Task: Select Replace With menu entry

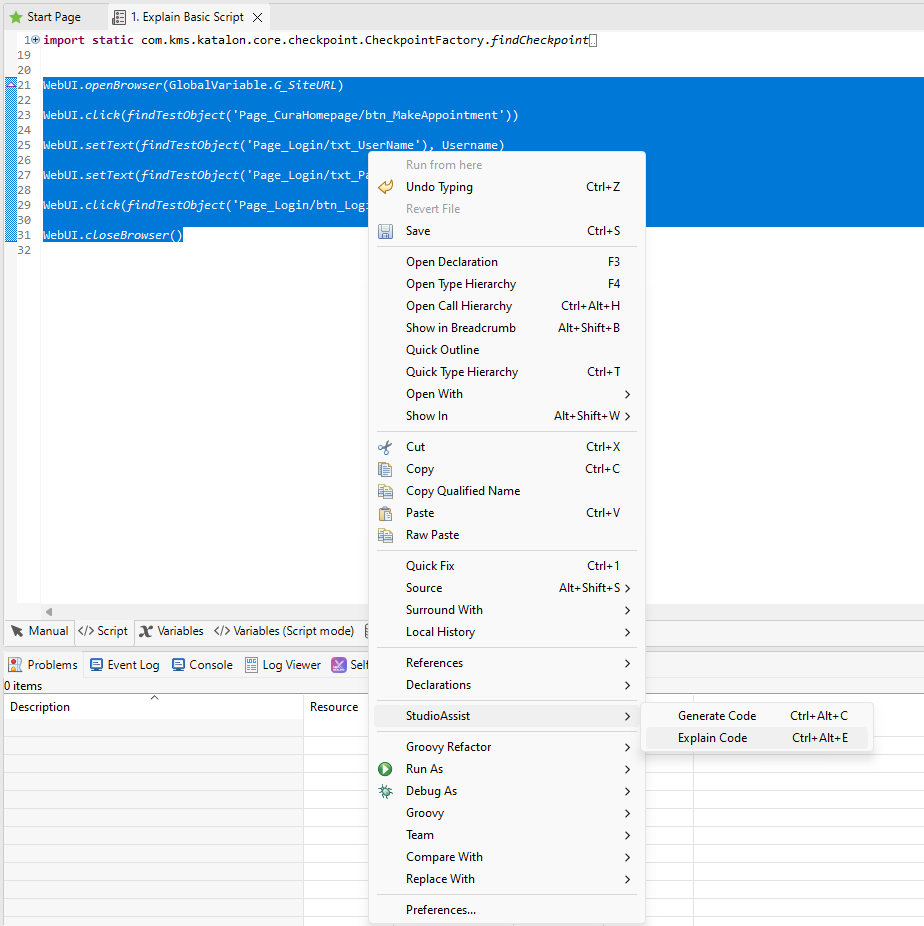Action: coord(506,879)
